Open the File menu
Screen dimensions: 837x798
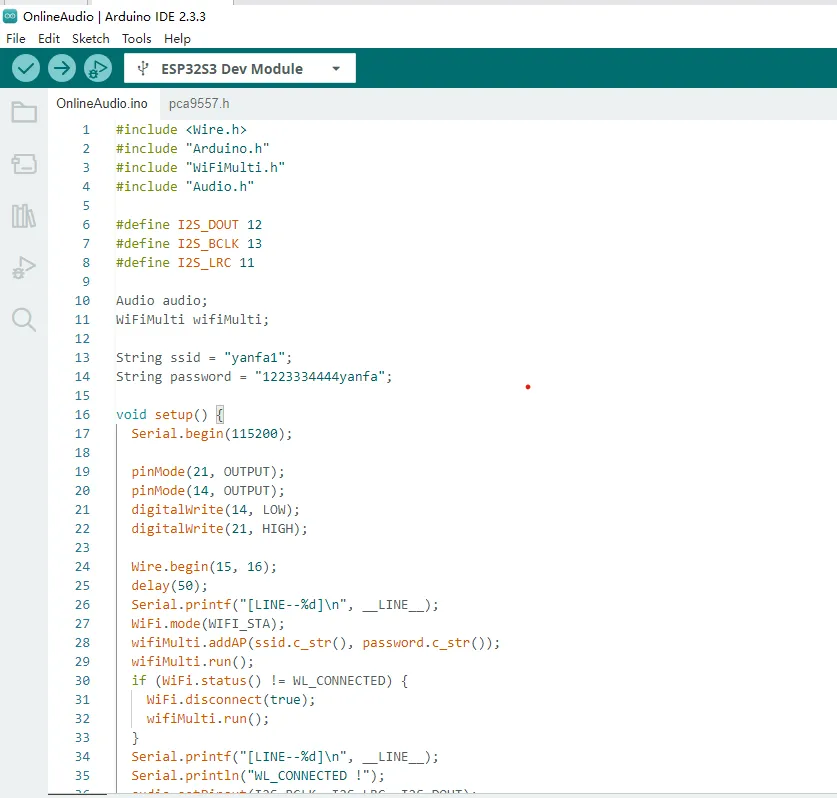click(x=15, y=39)
